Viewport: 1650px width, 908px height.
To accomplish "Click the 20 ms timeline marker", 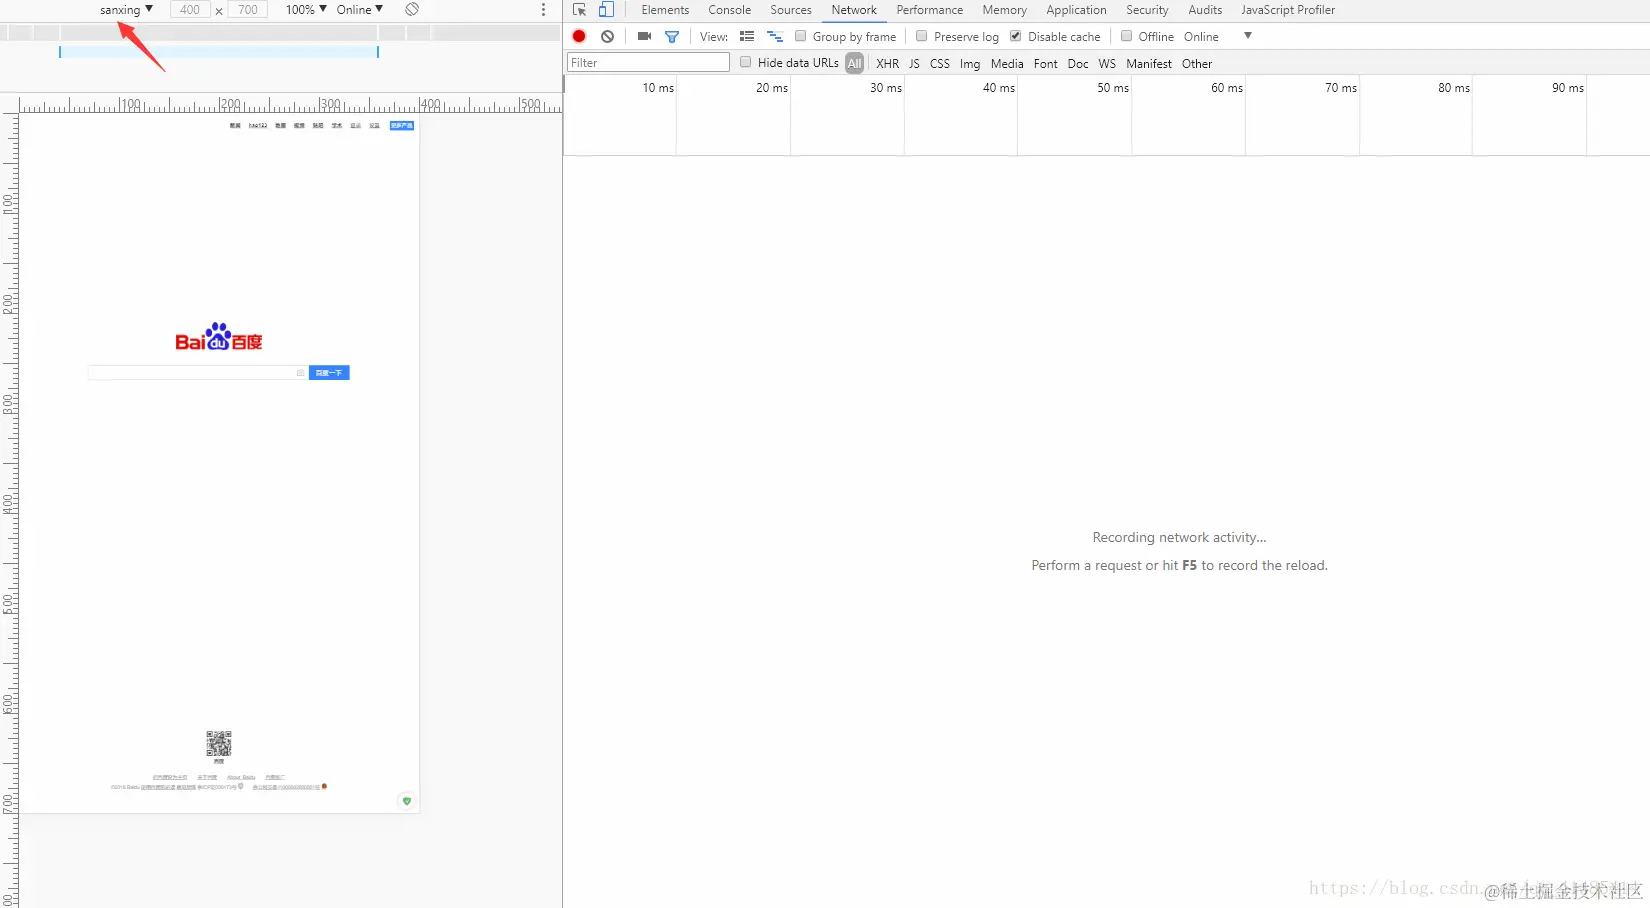I will click(772, 88).
